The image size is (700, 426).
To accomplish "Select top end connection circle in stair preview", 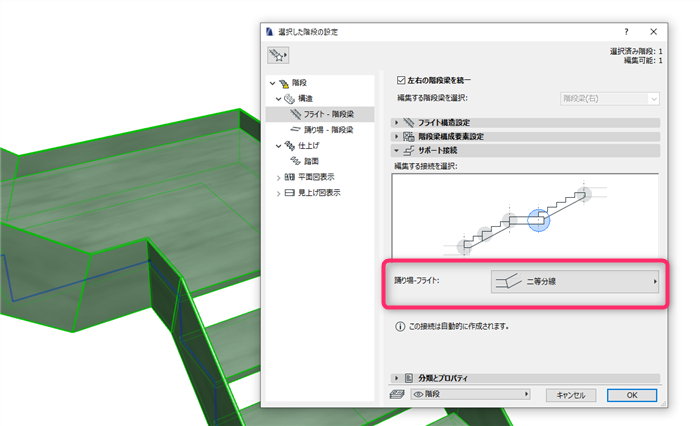I will [583, 194].
